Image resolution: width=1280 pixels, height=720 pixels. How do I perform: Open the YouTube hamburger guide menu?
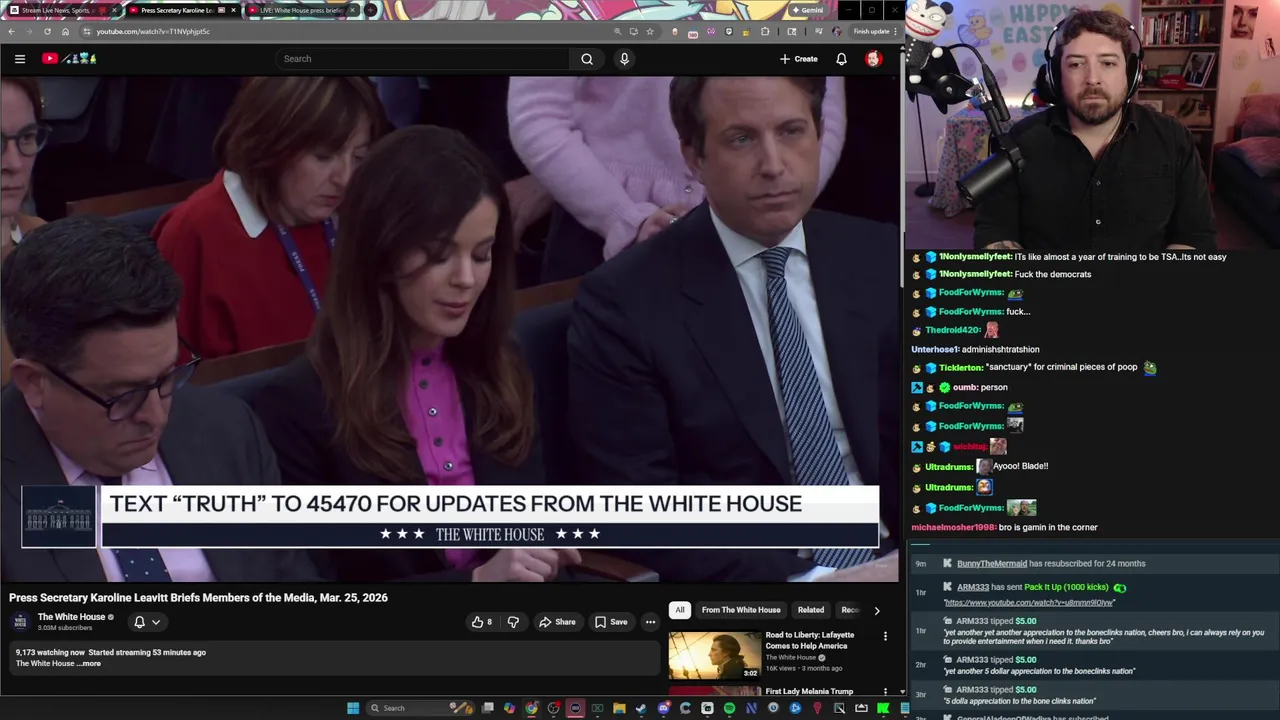pos(20,59)
